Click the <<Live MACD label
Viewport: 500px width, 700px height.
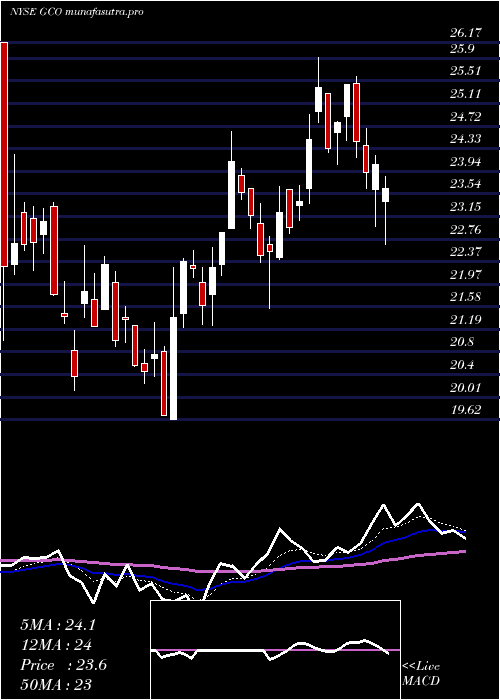[421, 674]
